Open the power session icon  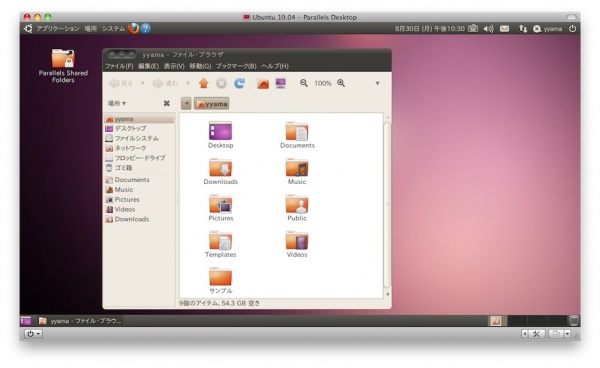(572, 29)
